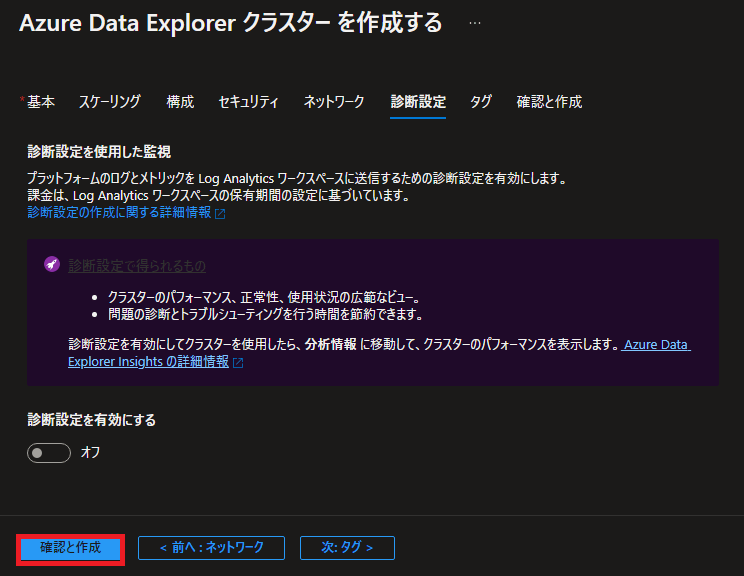Select the 診断設定 tab
Screen dimensions: 744x576
pos(418,102)
